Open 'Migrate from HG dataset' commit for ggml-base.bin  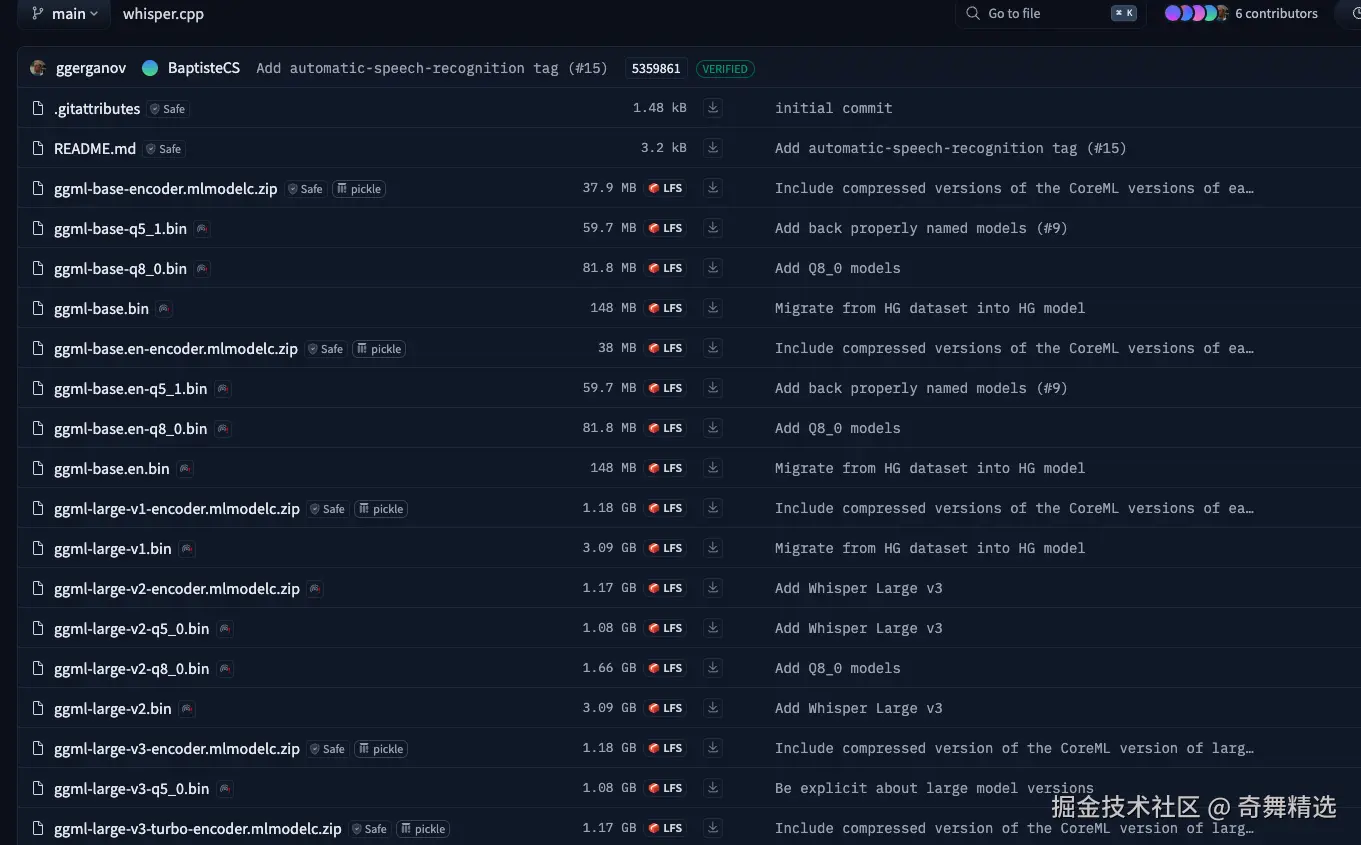(x=930, y=308)
